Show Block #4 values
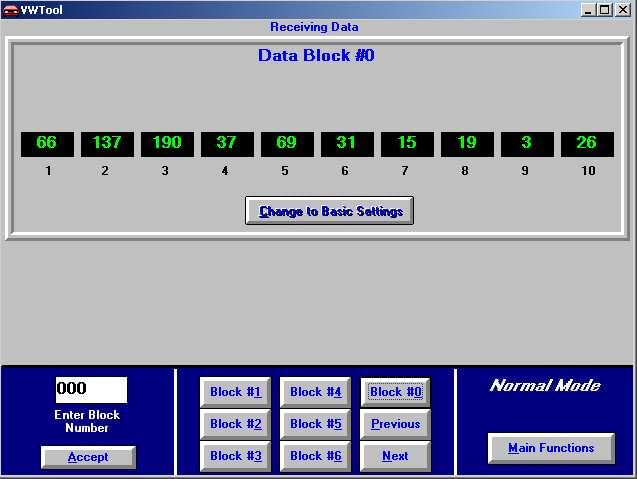Image resolution: width=637 pixels, height=479 pixels. coord(315,392)
